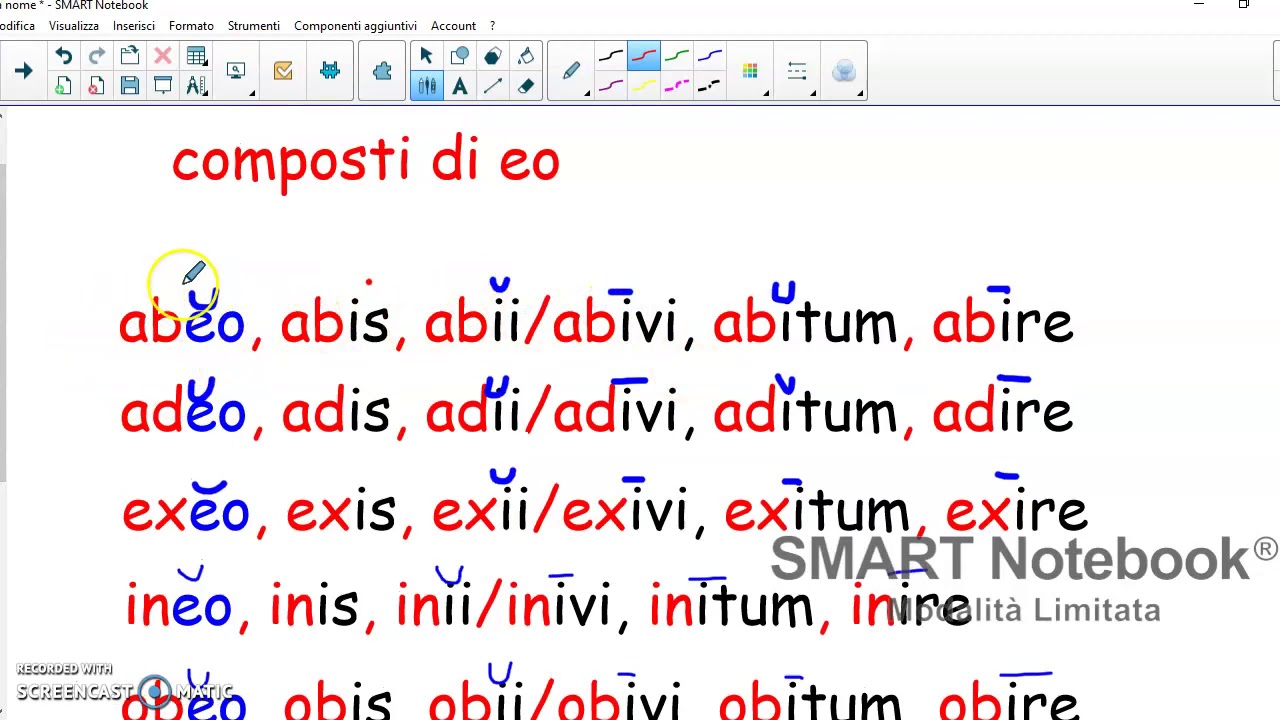
Task: Undo the last action
Action: 63,56
